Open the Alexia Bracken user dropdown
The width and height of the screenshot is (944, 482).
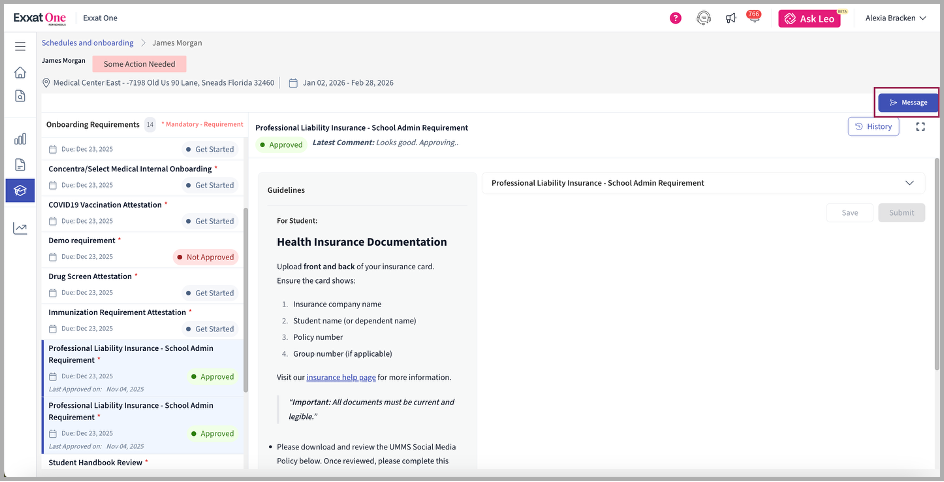pos(902,18)
